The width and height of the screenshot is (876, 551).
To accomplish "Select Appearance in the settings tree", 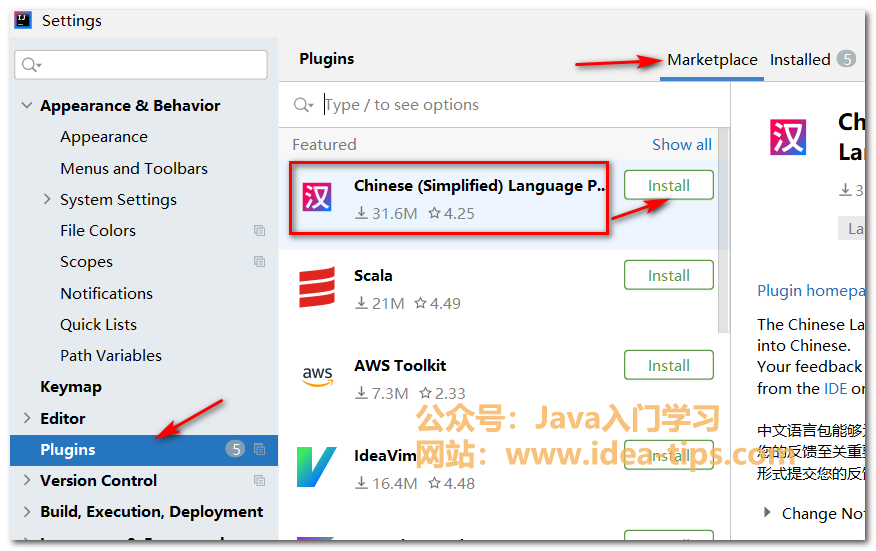I will click(x=104, y=137).
